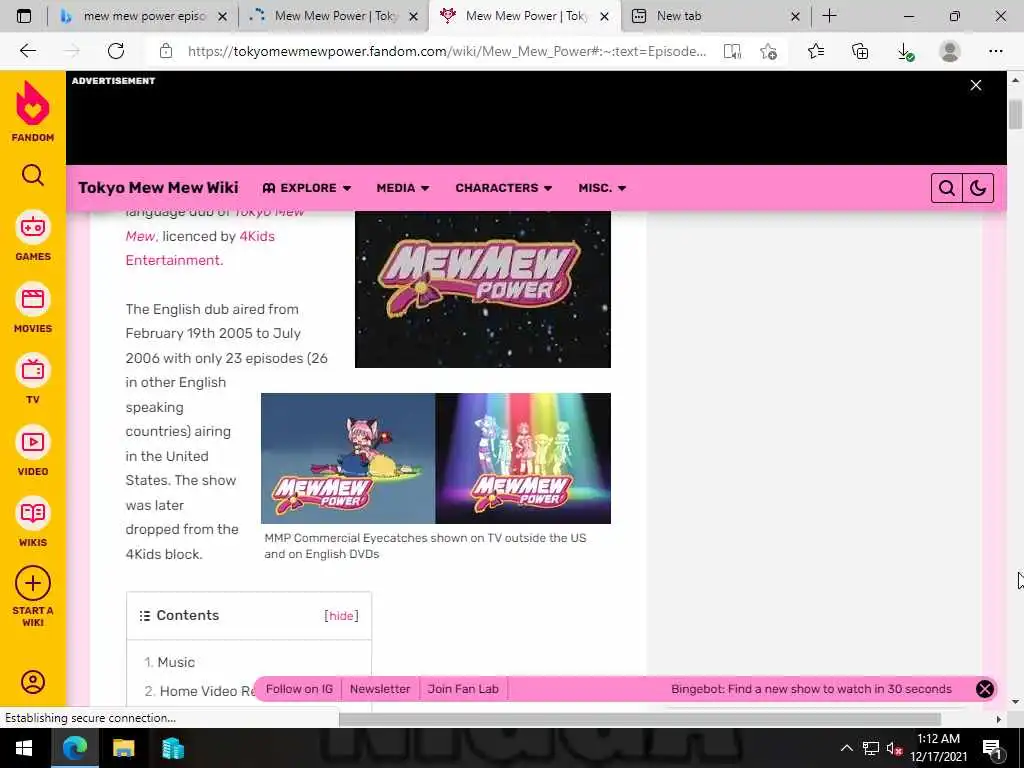1024x768 pixels.
Task: Open the notification center icon
Action: [x=992, y=748]
